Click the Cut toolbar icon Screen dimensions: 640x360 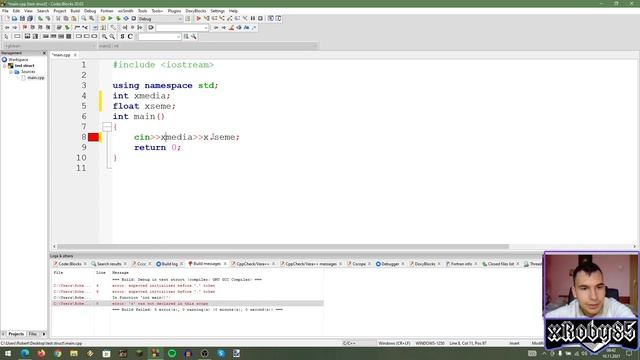[x=58, y=19]
